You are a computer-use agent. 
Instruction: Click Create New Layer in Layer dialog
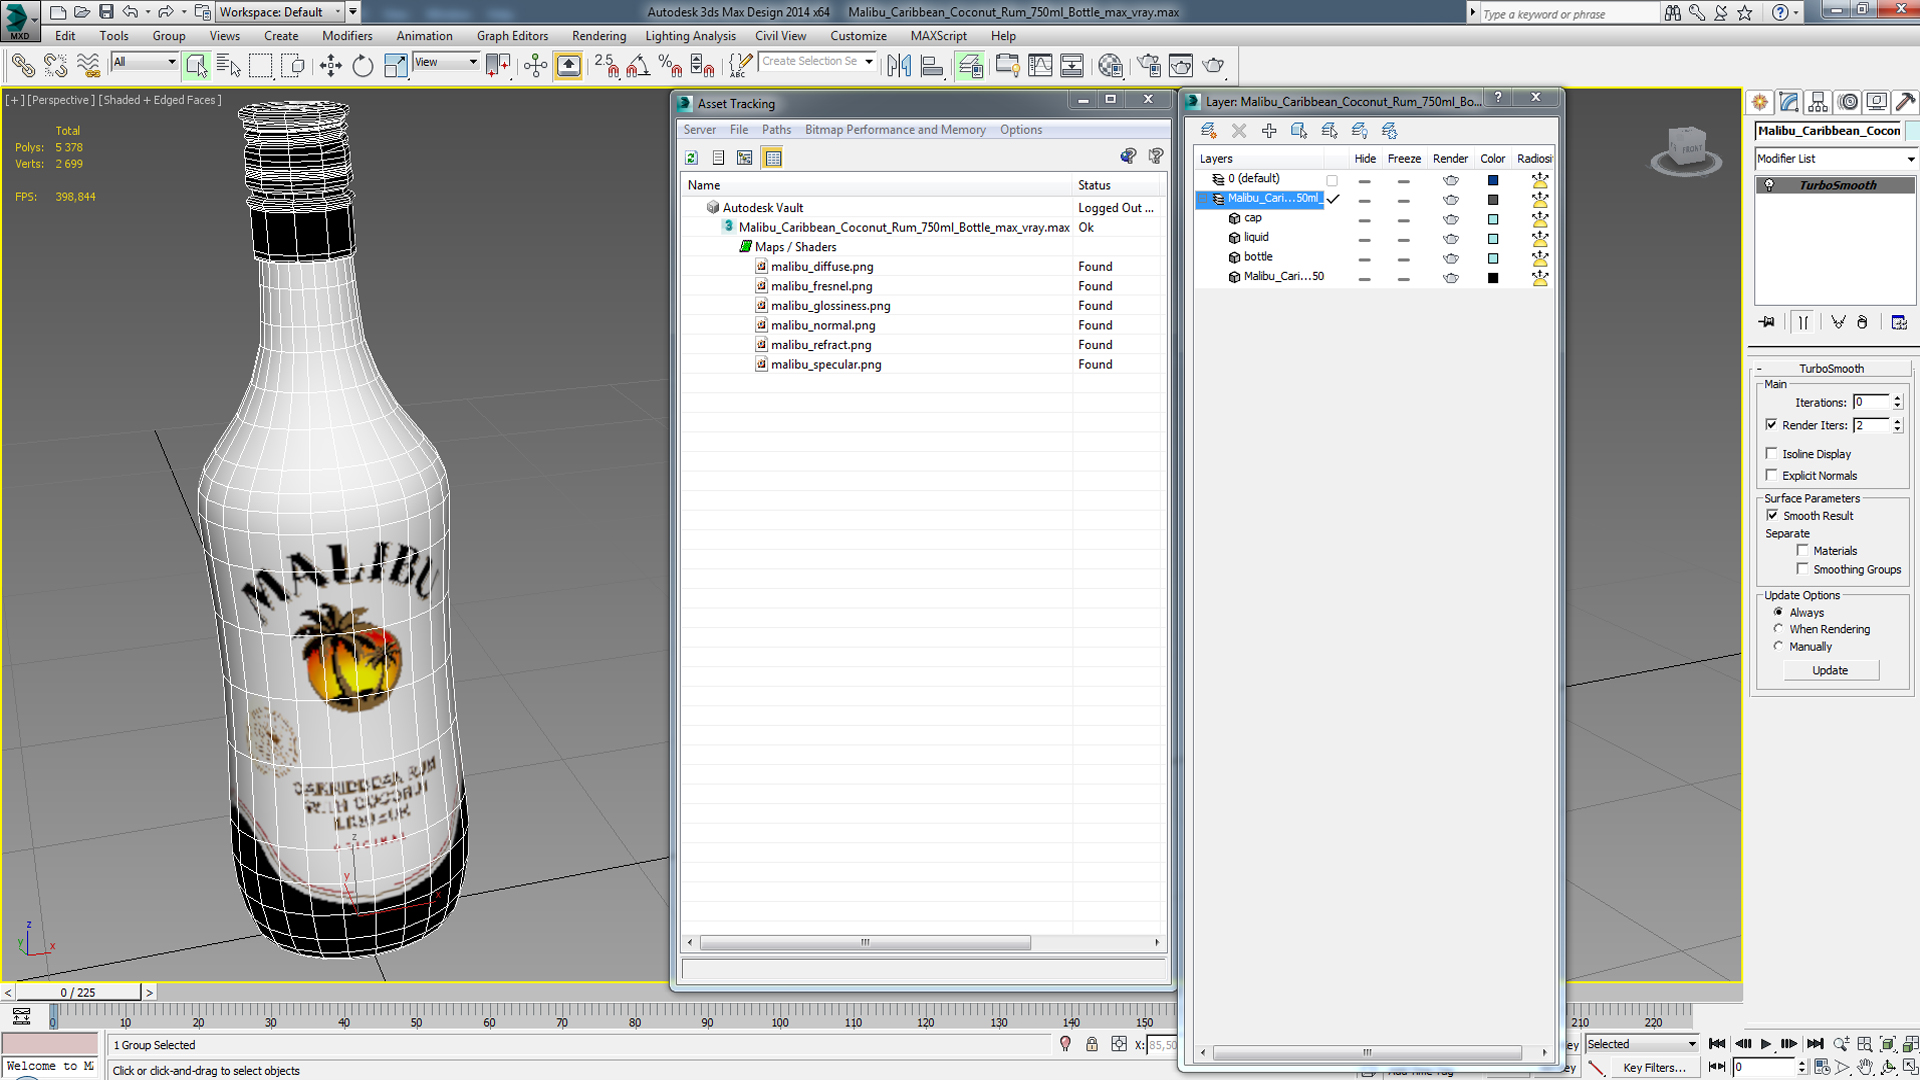1208,130
